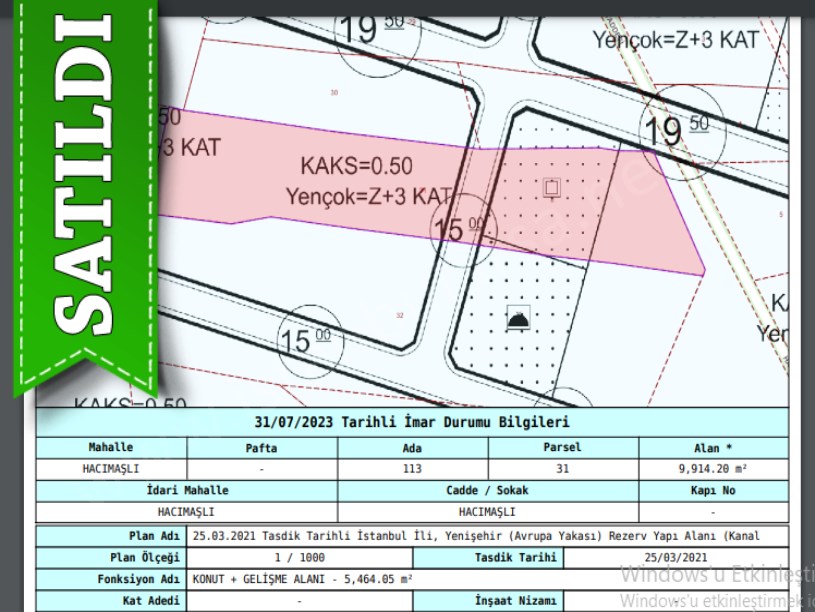Select the Plan Ölçeği 1 / 1000 cell
The width and height of the screenshot is (815, 612).
coord(298,557)
